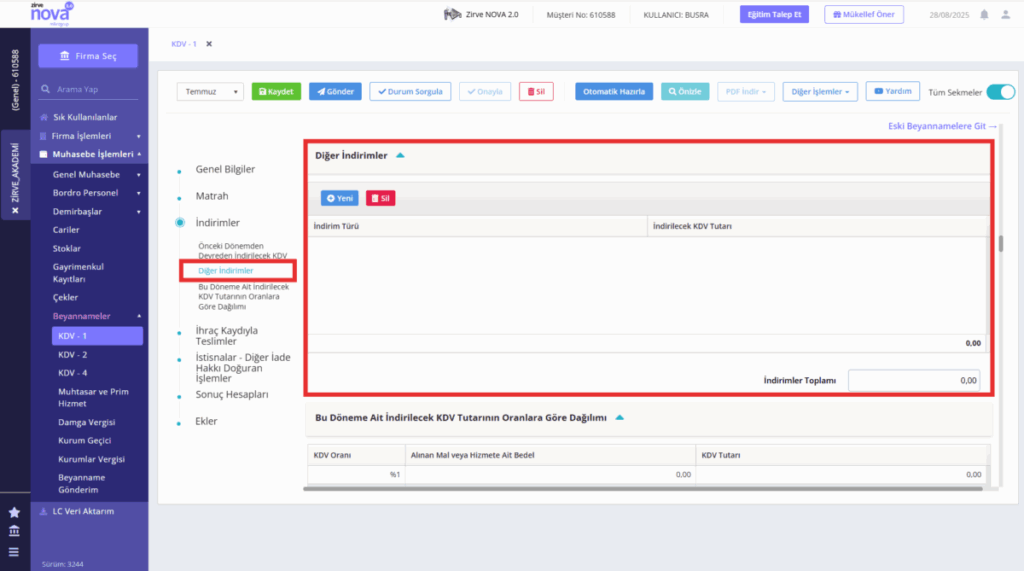Click the bank building icon in sidebar

pos(14,531)
